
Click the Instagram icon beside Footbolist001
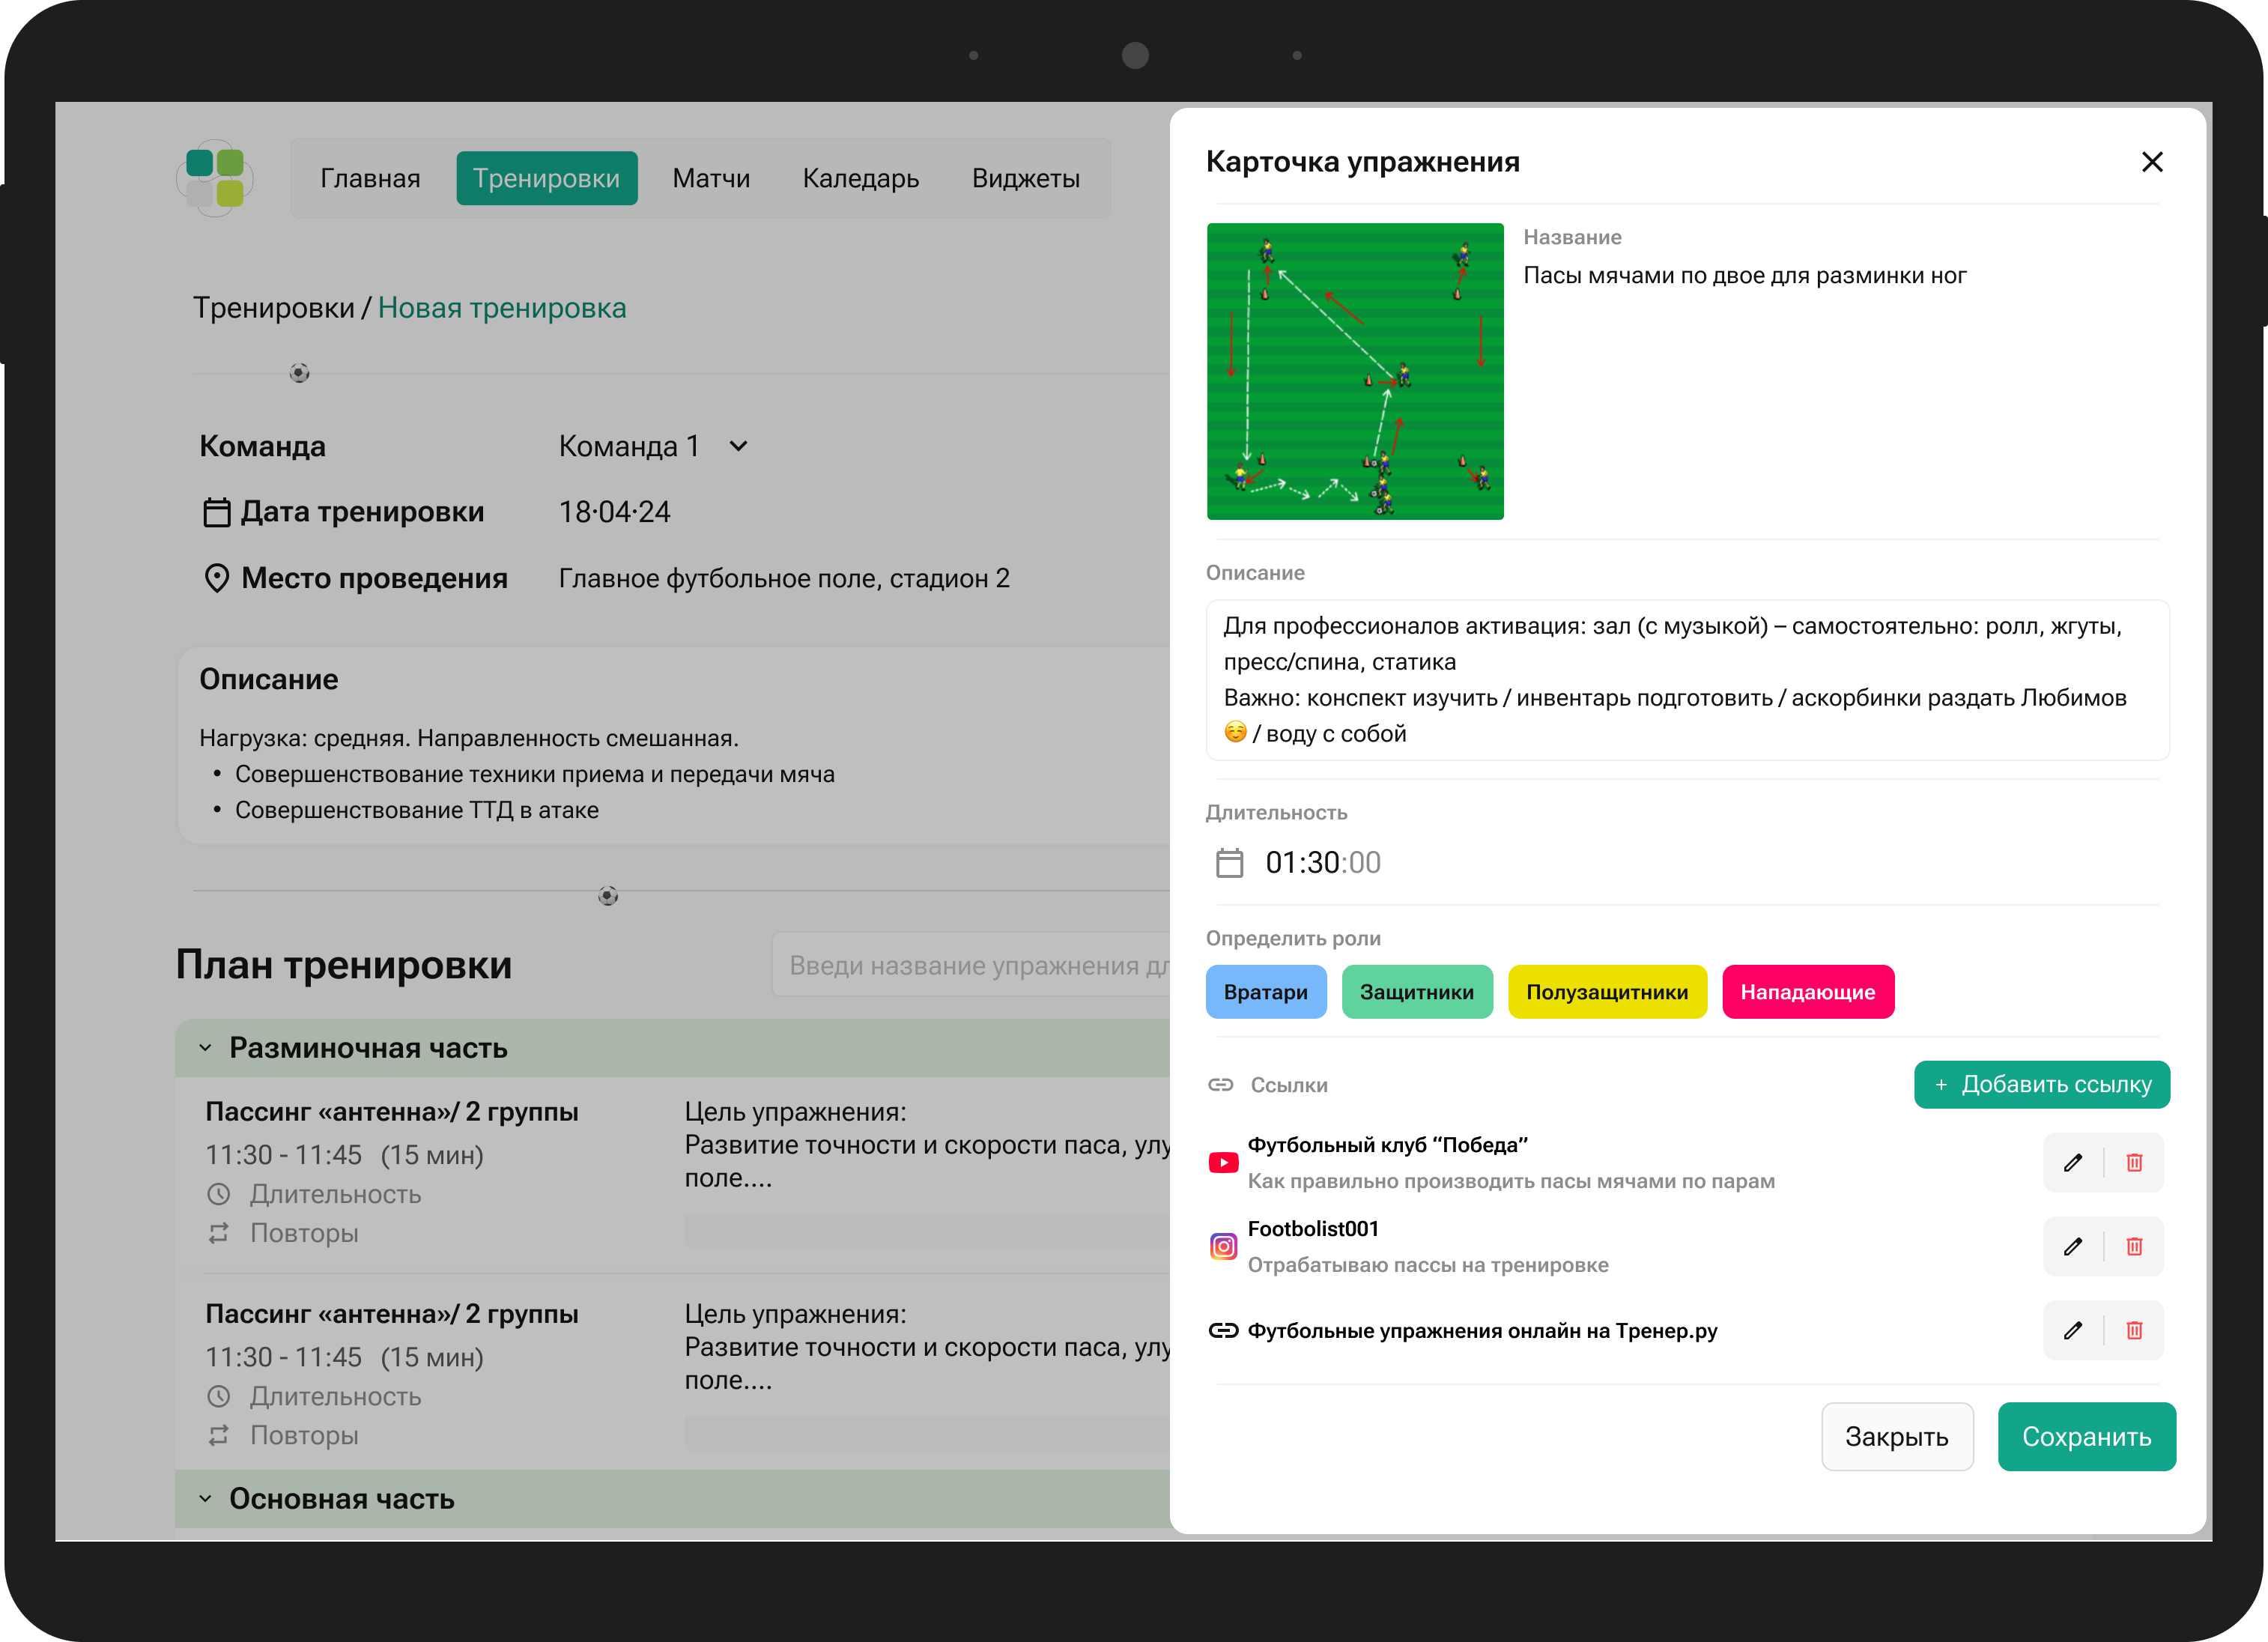[1223, 1246]
